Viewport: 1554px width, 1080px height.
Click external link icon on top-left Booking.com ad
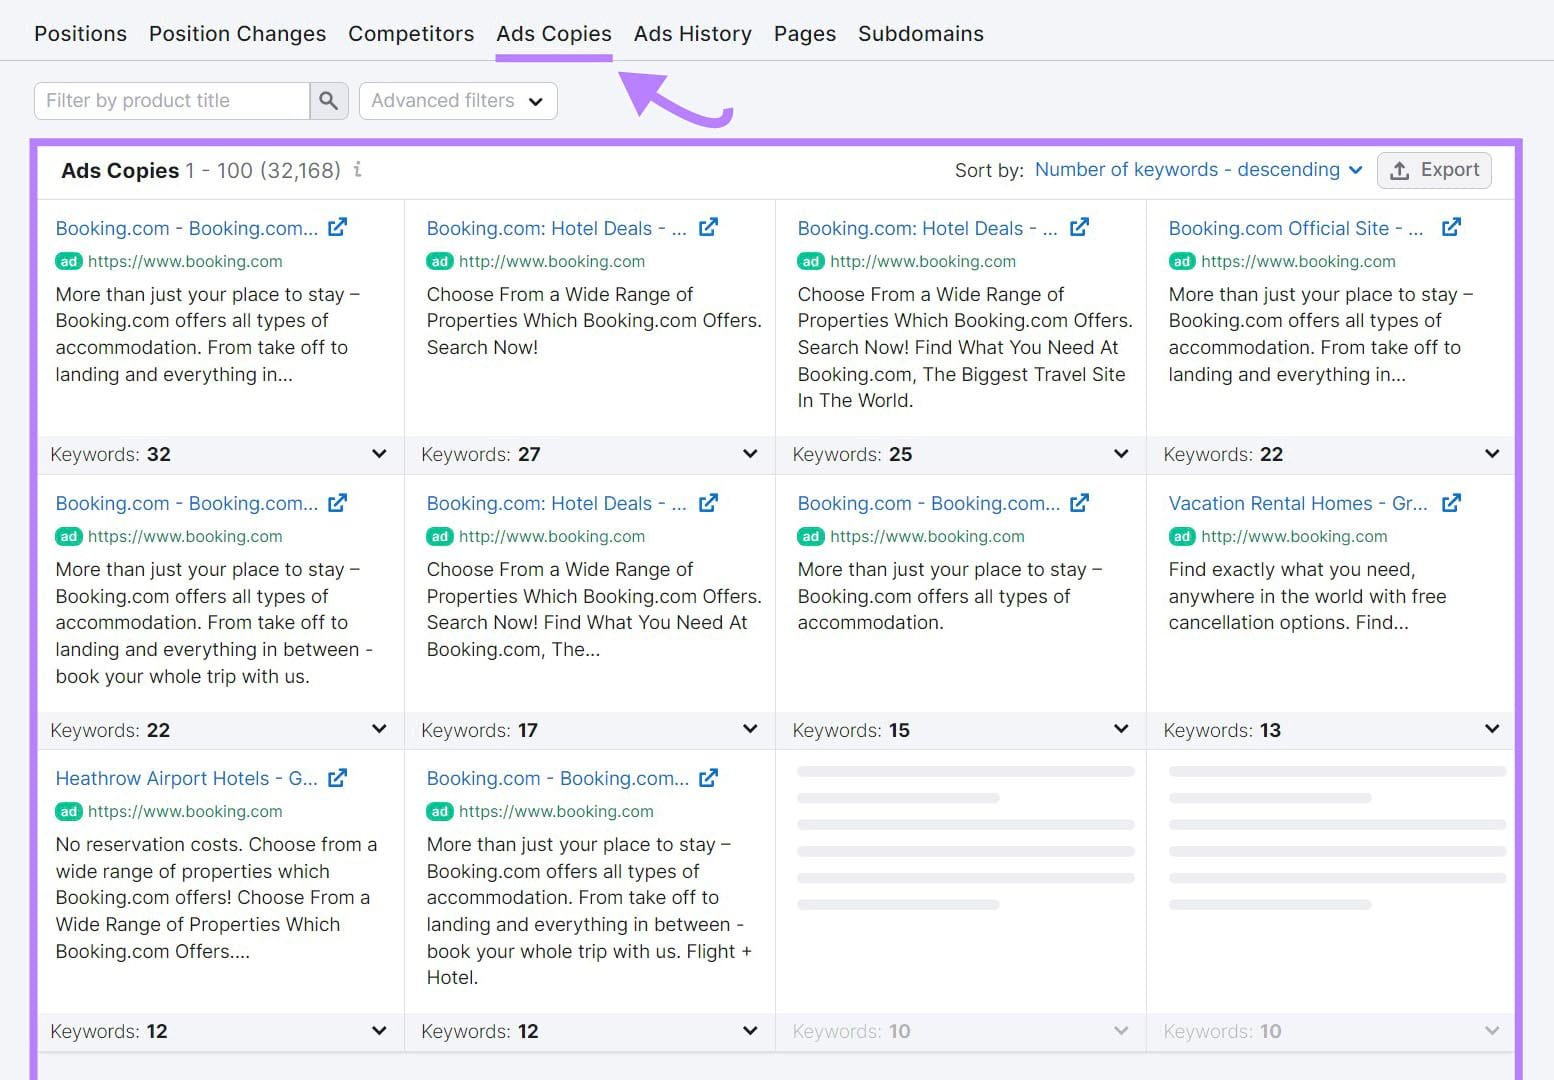click(337, 227)
